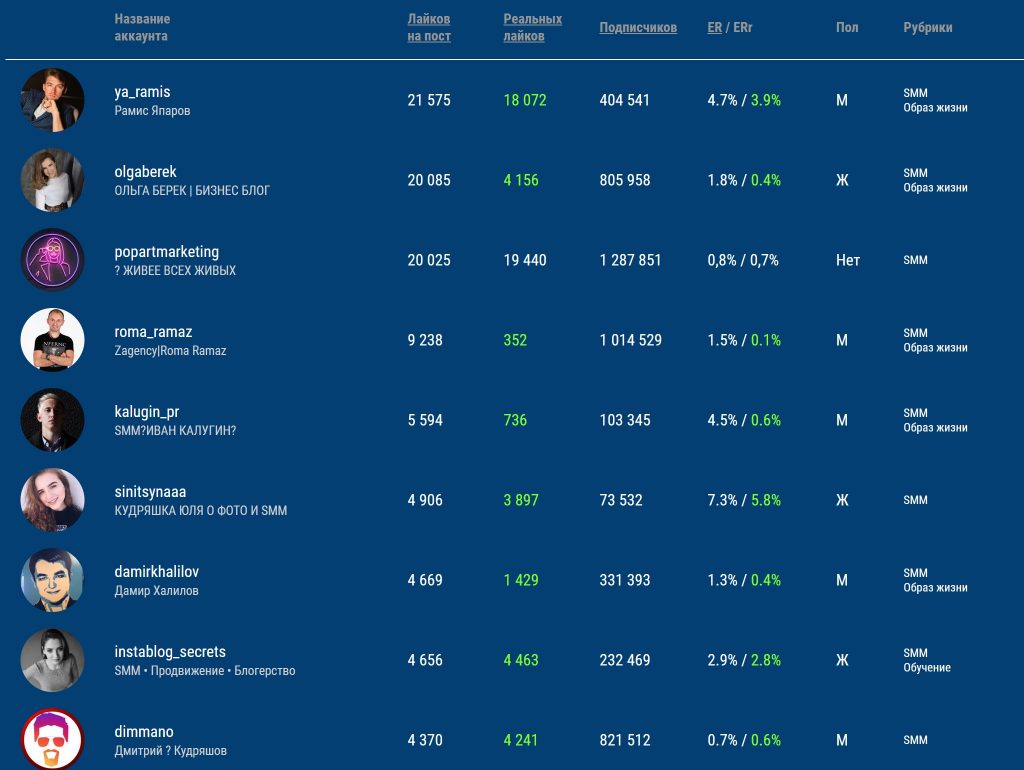Click the Рубрики column header

(x=927, y=27)
